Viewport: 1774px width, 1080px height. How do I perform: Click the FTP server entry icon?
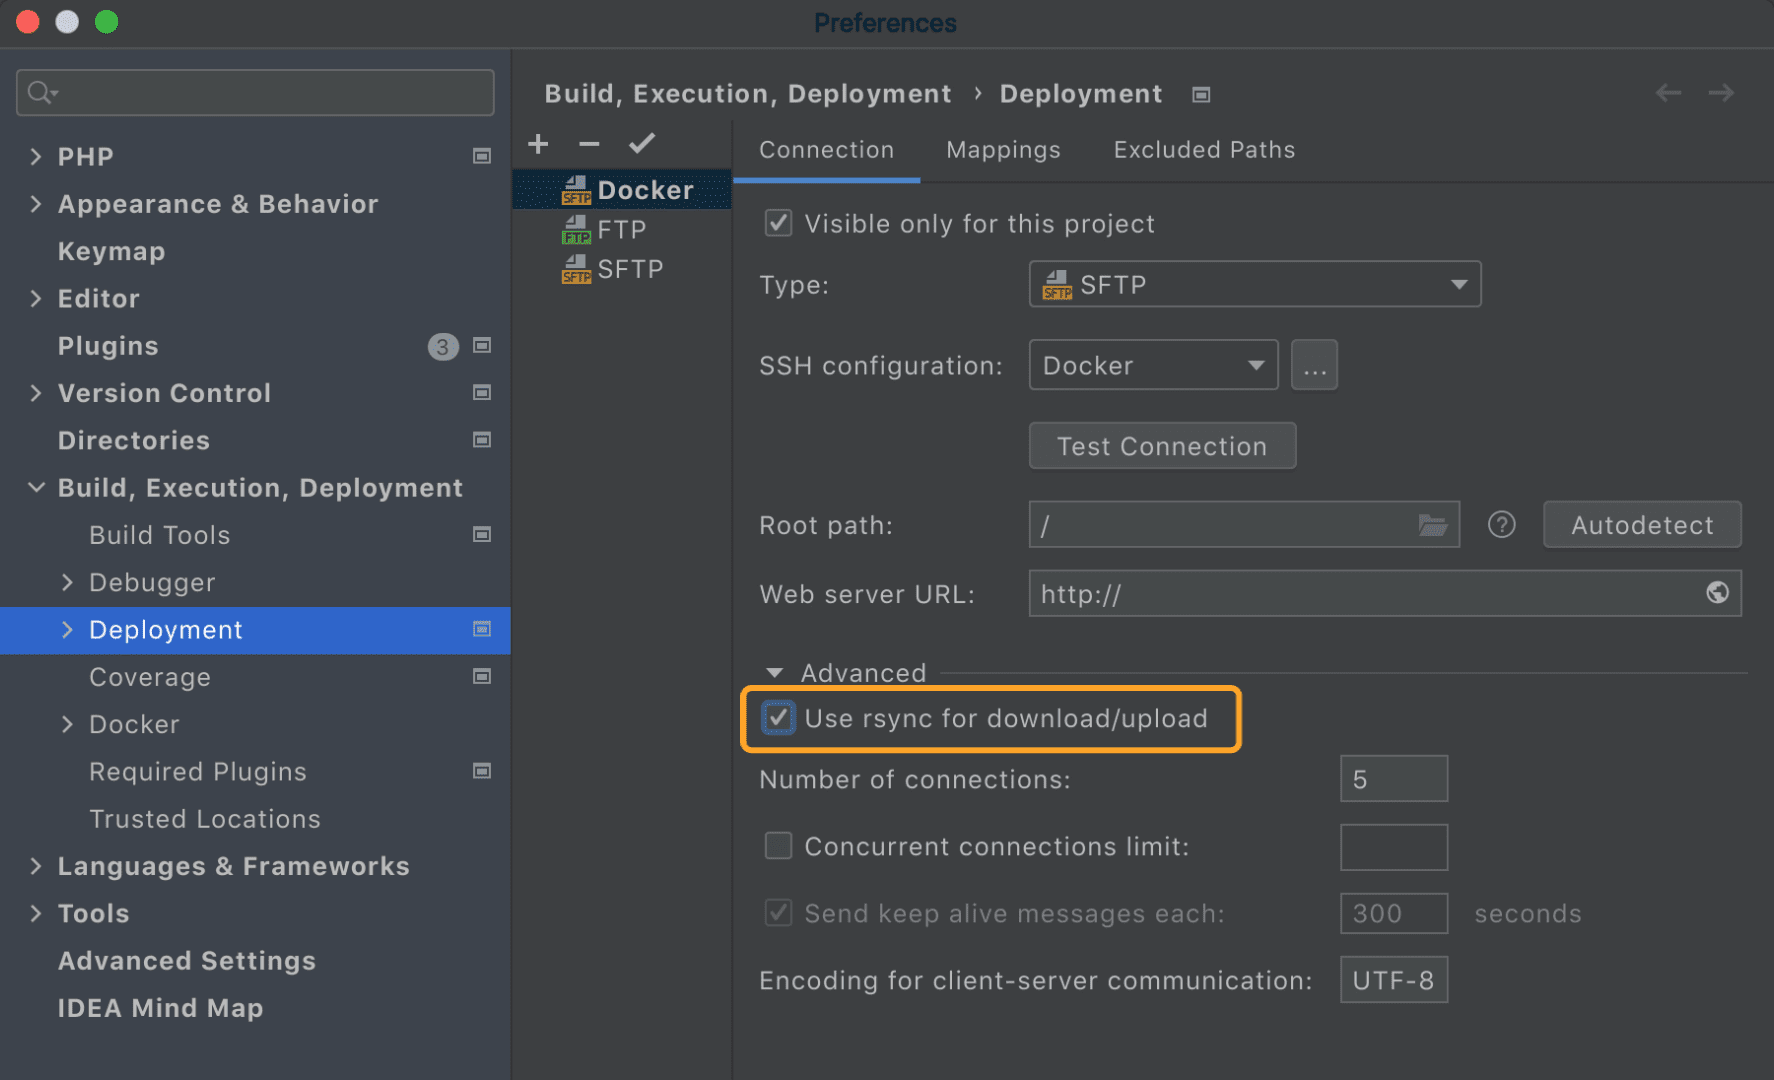(x=575, y=229)
